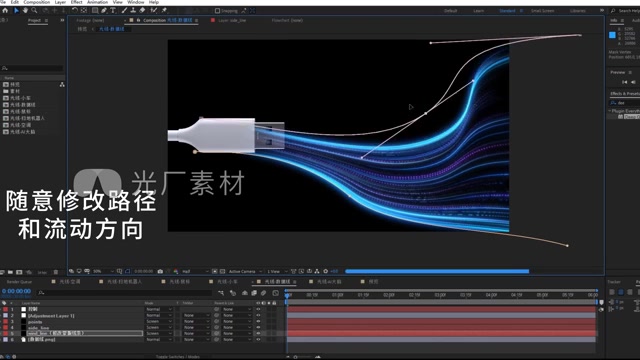Open the Animation menu
Viewport: 640px width, 360px height.
coord(98,2)
